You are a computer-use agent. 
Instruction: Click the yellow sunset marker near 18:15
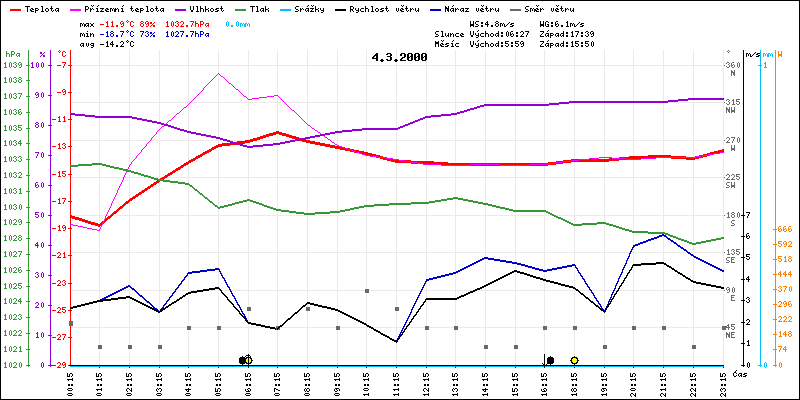click(574, 360)
